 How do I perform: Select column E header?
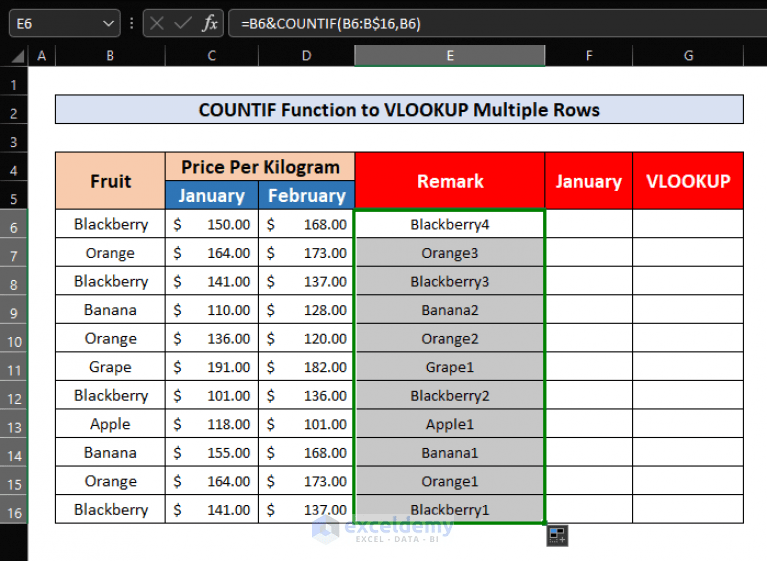[450, 56]
